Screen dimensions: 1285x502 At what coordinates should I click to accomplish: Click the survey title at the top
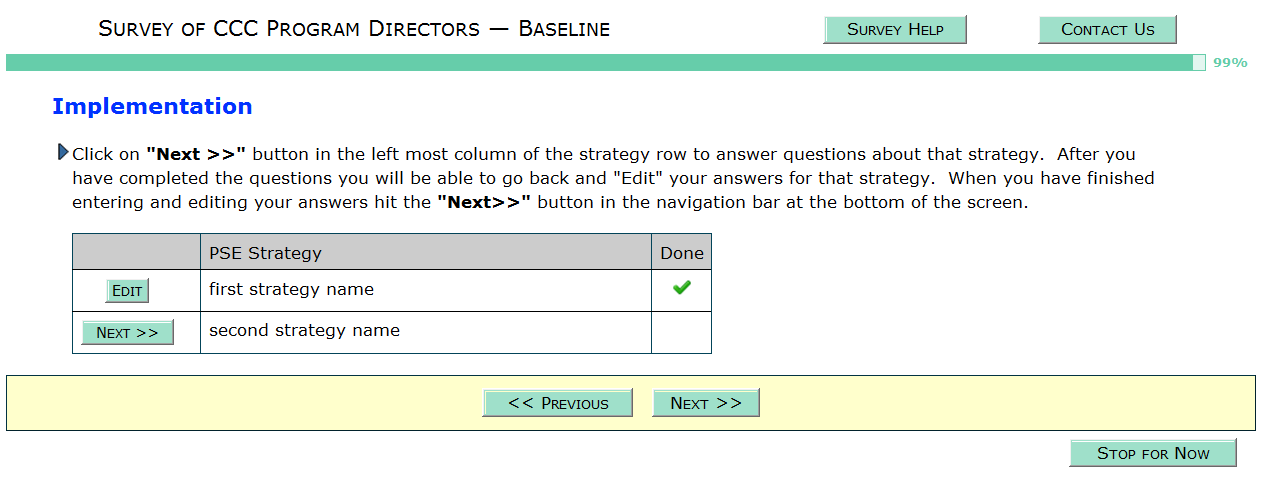(354, 29)
